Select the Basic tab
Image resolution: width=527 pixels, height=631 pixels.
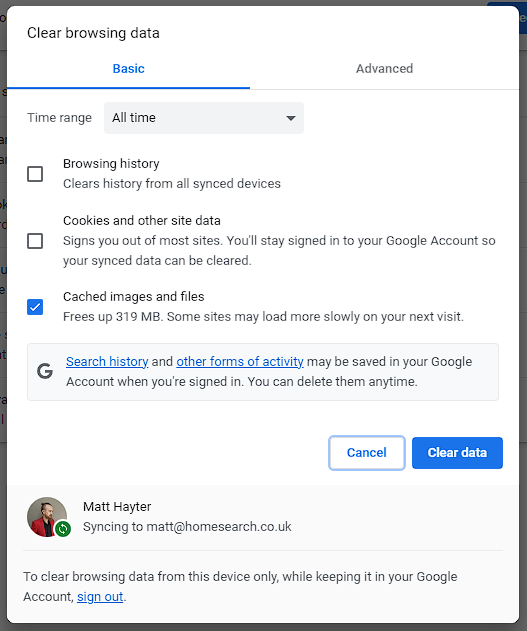click(x=128, y=69)
